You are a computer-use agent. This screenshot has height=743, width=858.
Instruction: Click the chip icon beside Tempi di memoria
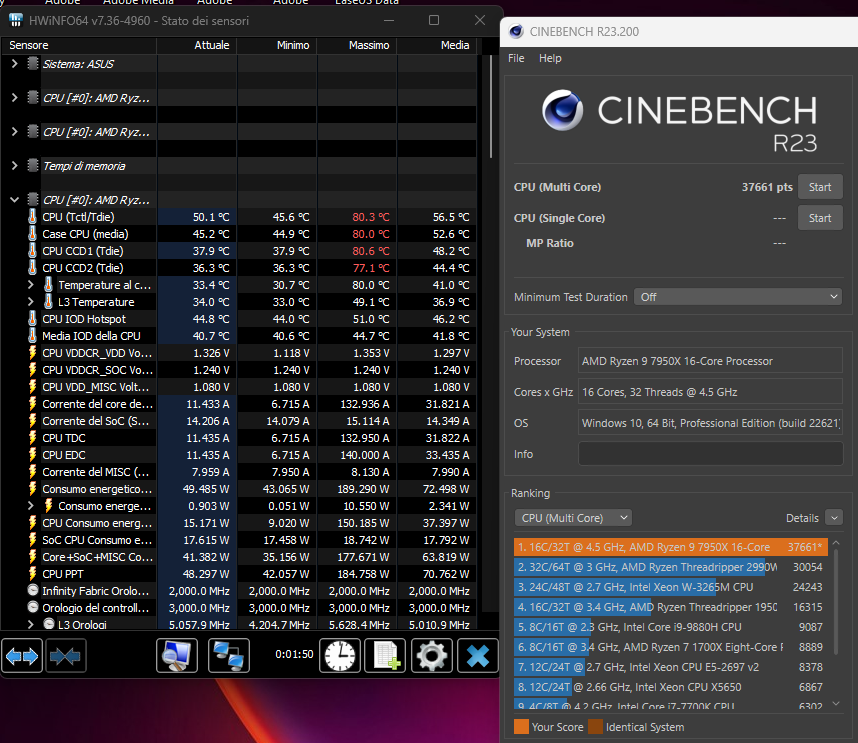tap(33, 165)
